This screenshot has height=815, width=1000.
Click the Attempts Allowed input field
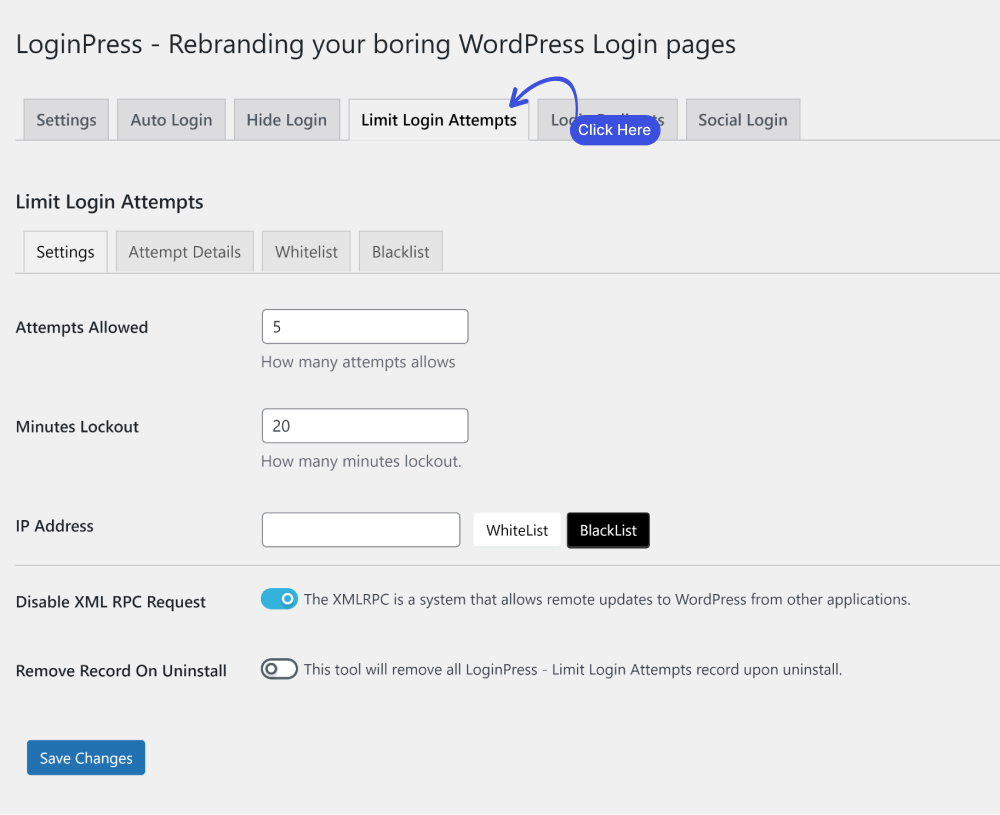click(x=365, y=327)
